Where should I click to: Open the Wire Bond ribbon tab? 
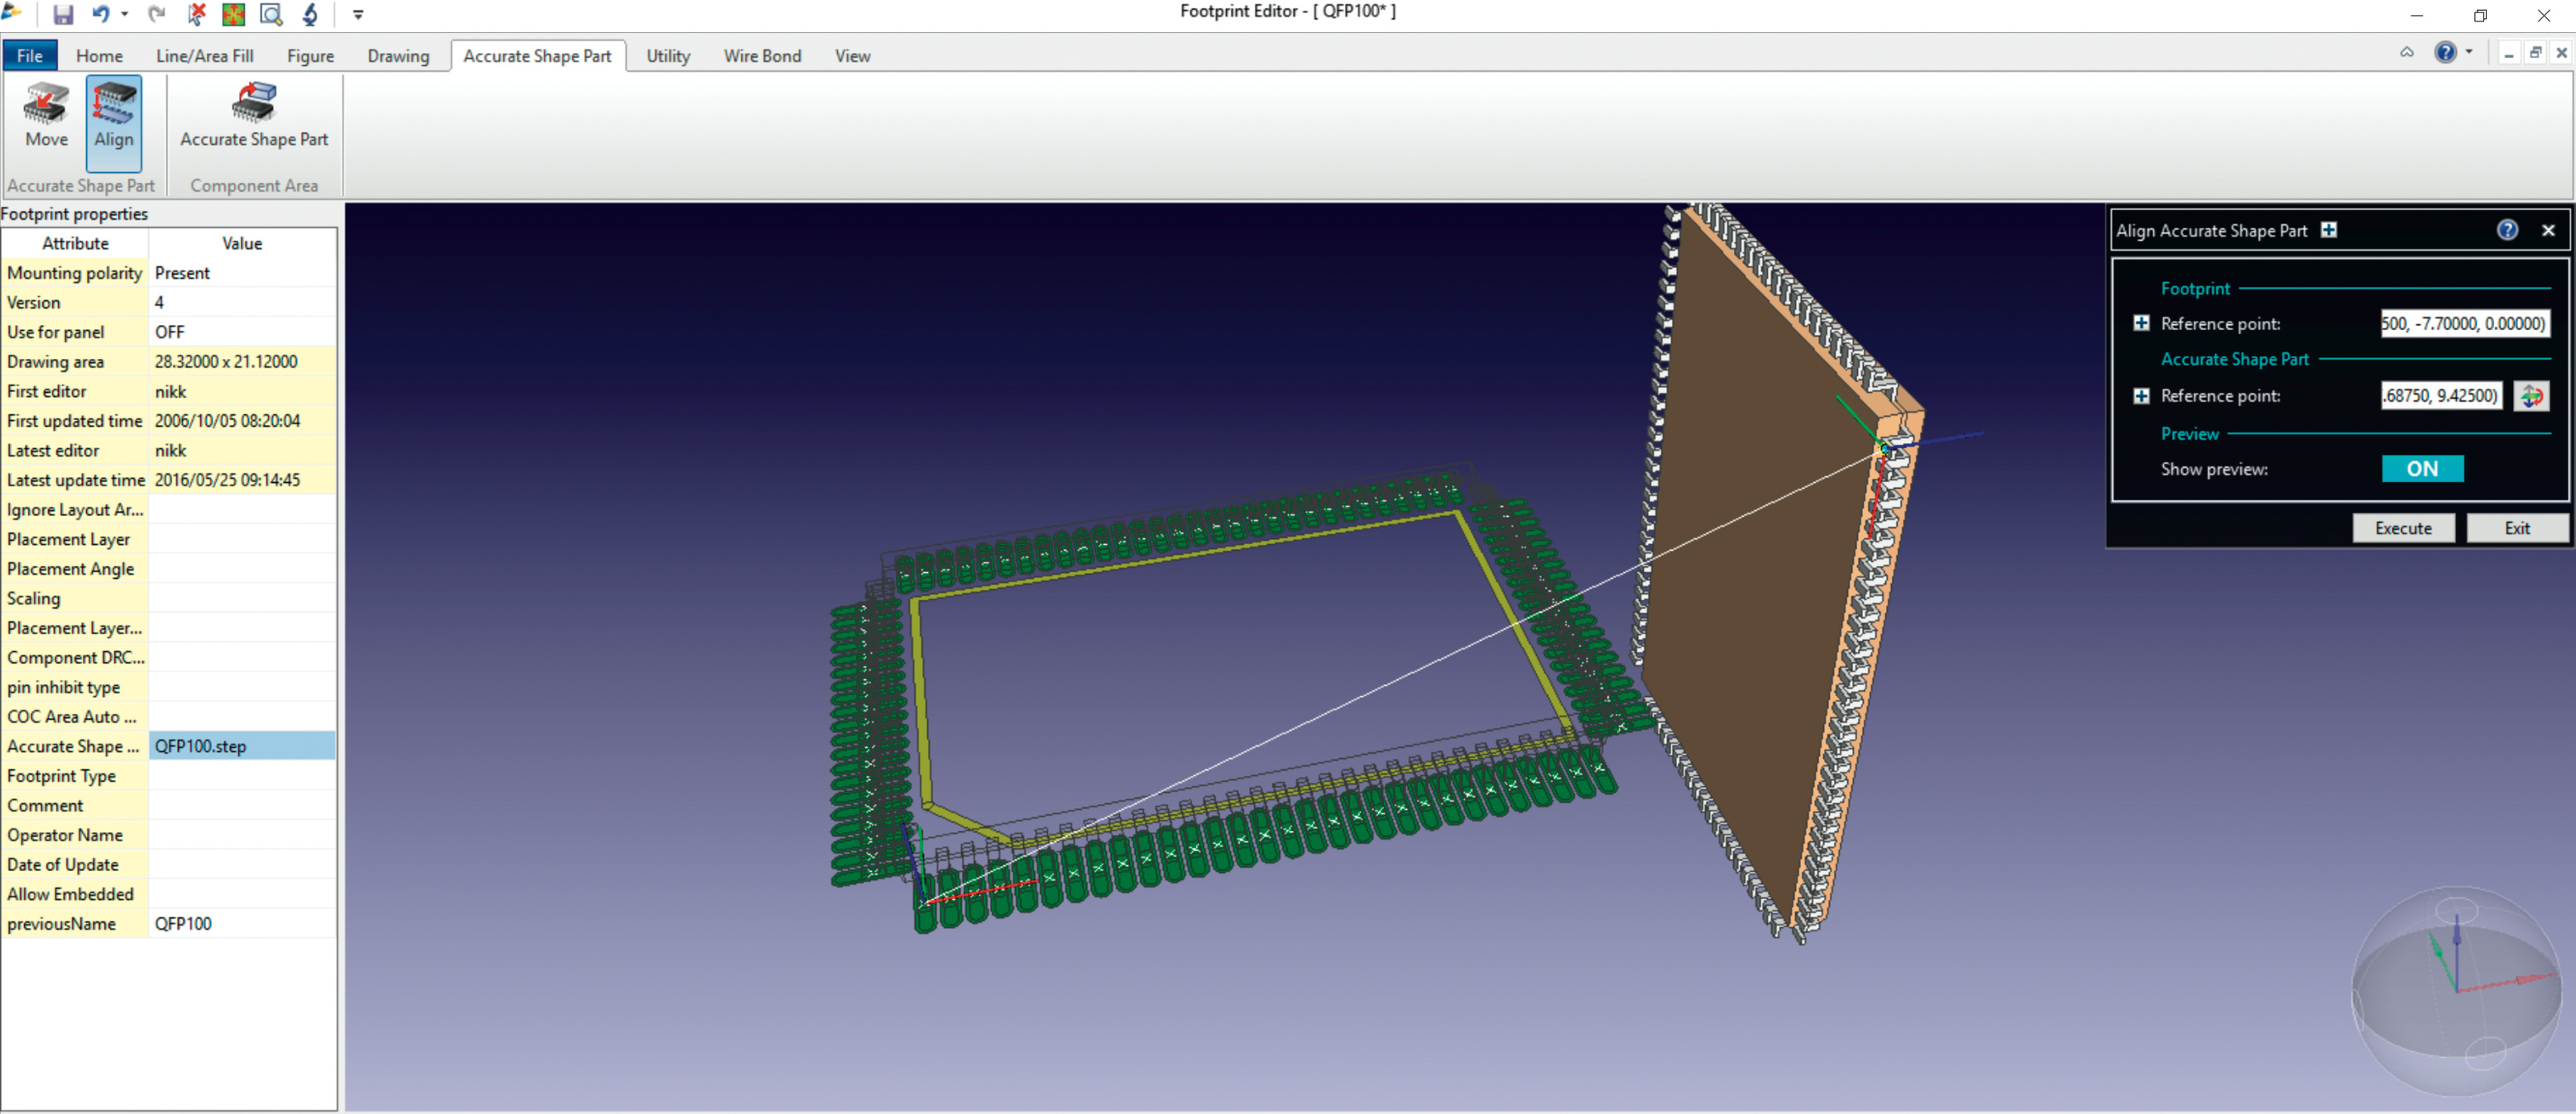762,56
